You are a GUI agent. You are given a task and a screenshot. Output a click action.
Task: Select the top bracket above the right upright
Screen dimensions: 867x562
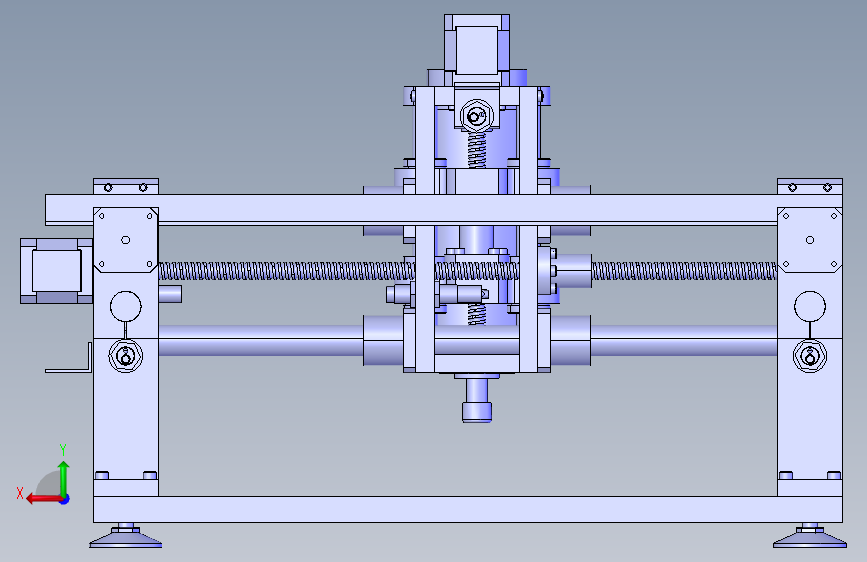809,186
